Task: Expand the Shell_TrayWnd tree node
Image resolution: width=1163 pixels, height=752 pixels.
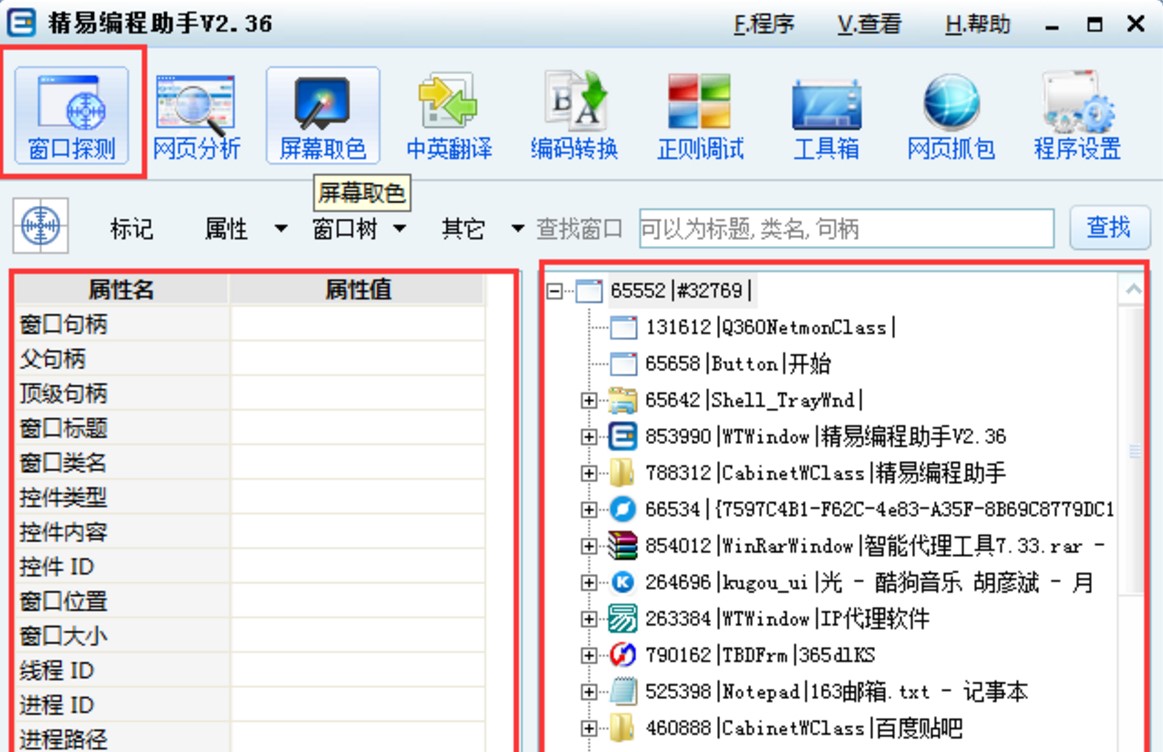Action: point(589,400)
